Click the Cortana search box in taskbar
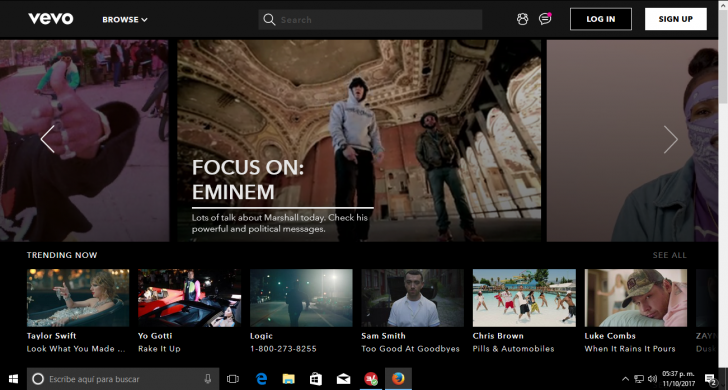The width and height of the screenshot is (728, 390). point(123,379)
